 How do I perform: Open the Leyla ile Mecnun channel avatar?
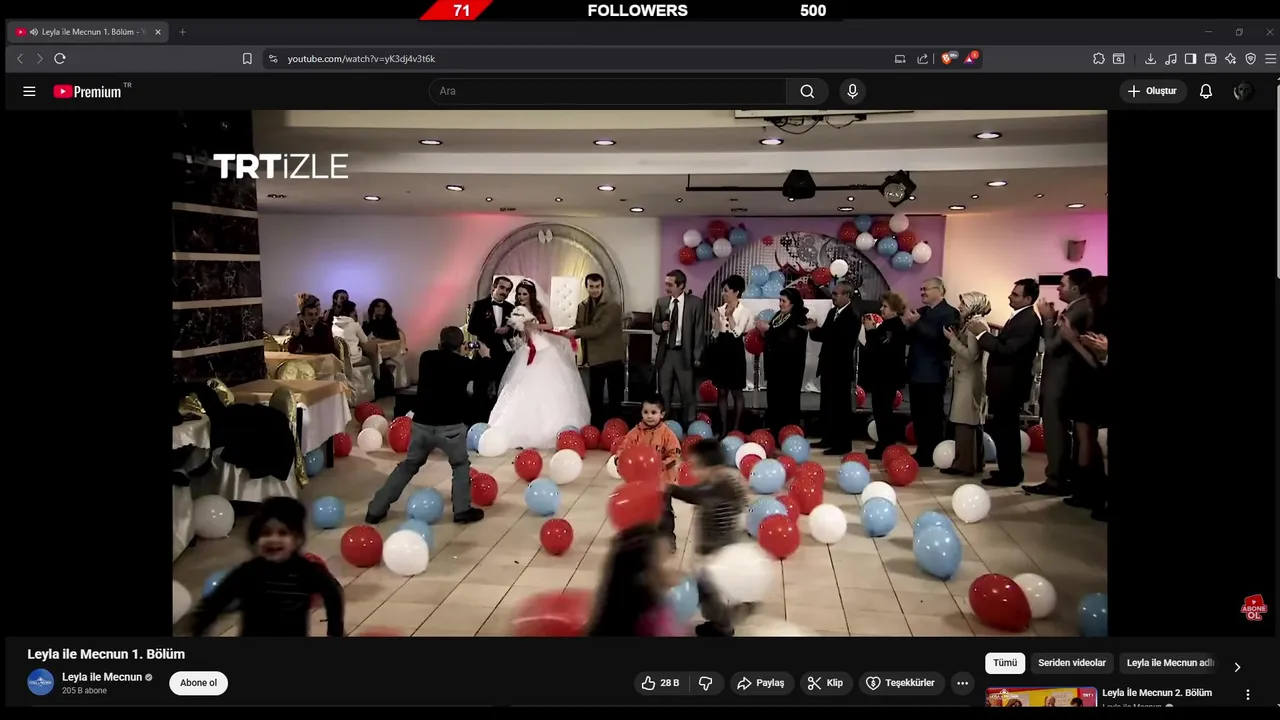point(40,682)
